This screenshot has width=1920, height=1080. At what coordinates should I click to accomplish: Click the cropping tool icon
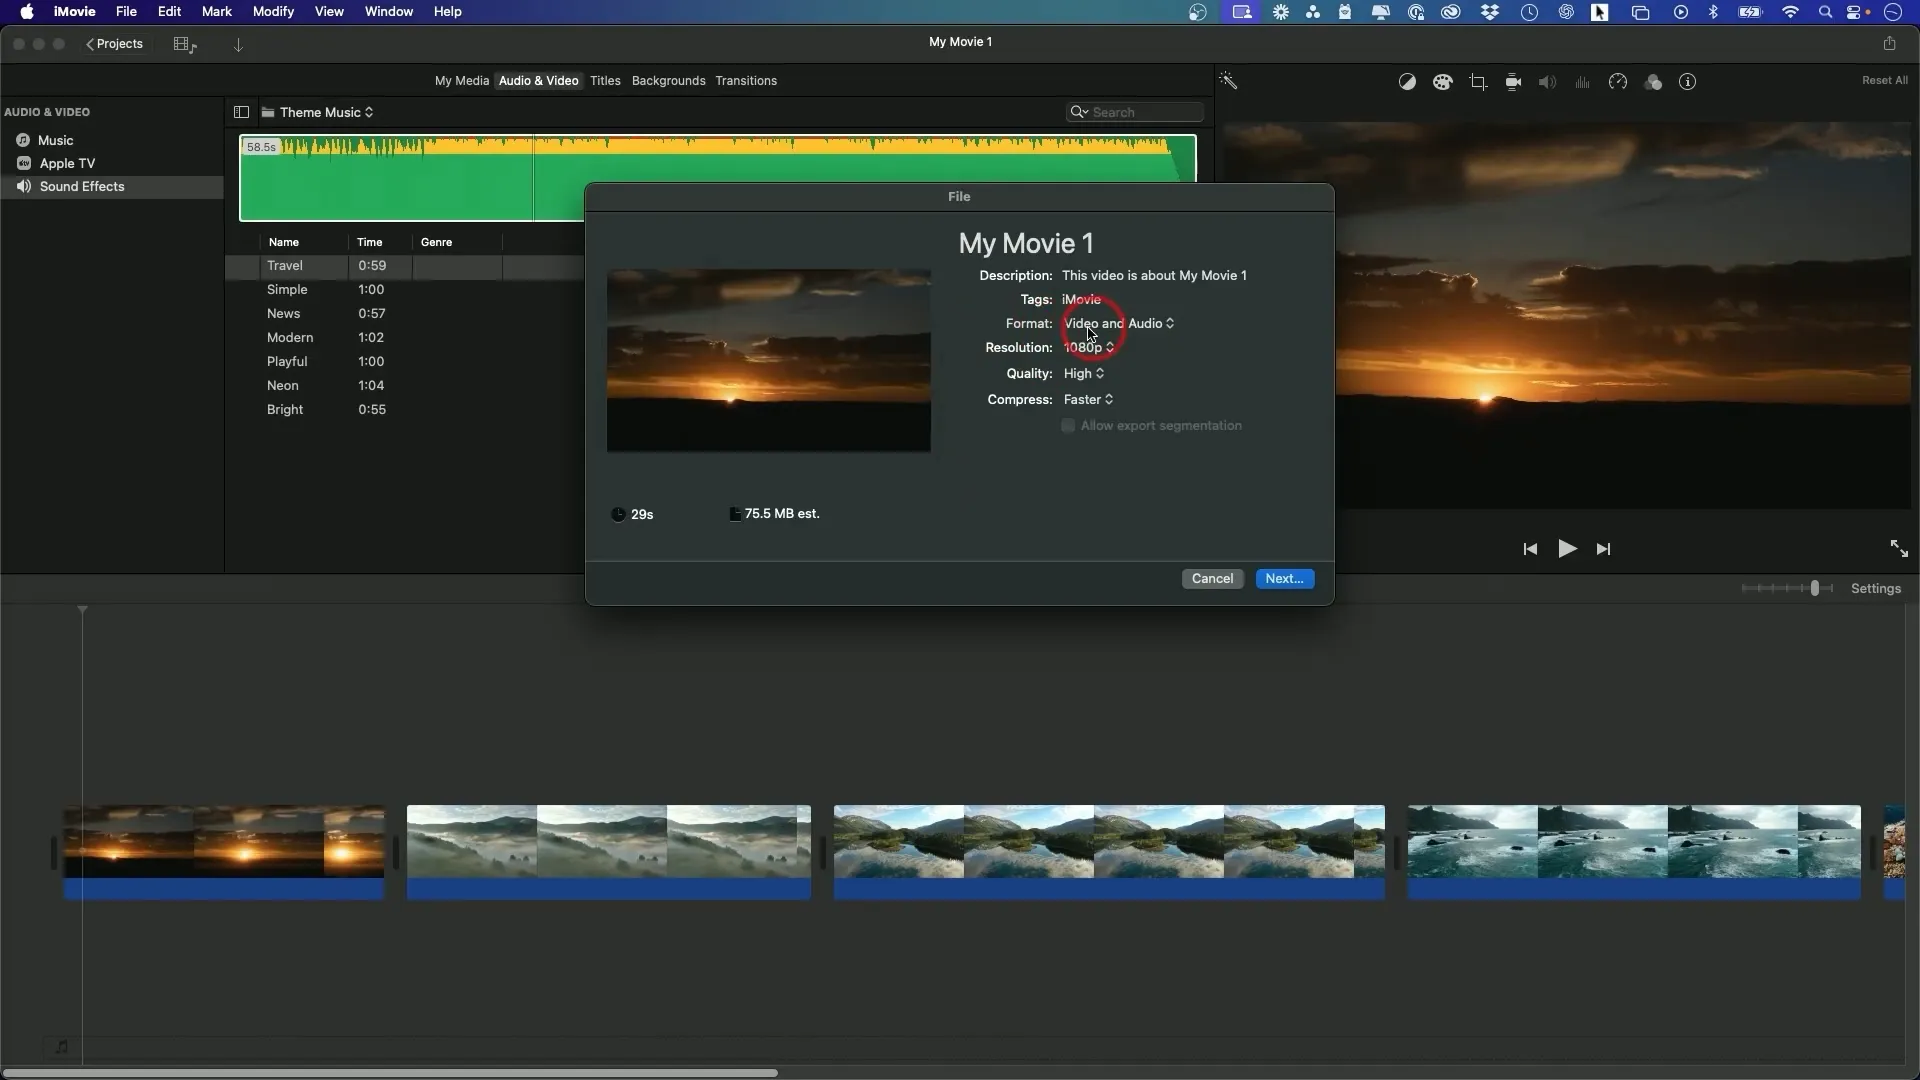(x=1477, y=82)
